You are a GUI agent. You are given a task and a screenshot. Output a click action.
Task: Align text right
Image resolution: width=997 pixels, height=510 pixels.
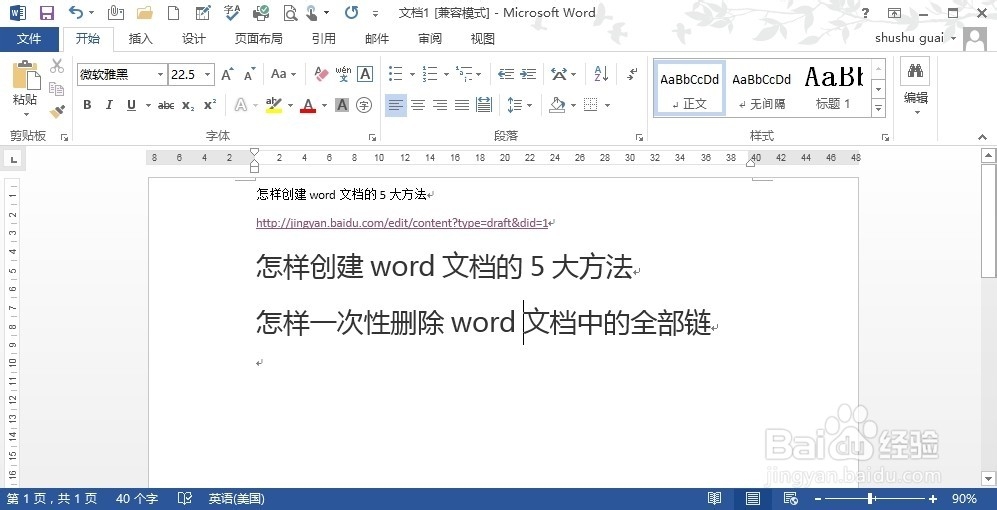click(440, 105)
